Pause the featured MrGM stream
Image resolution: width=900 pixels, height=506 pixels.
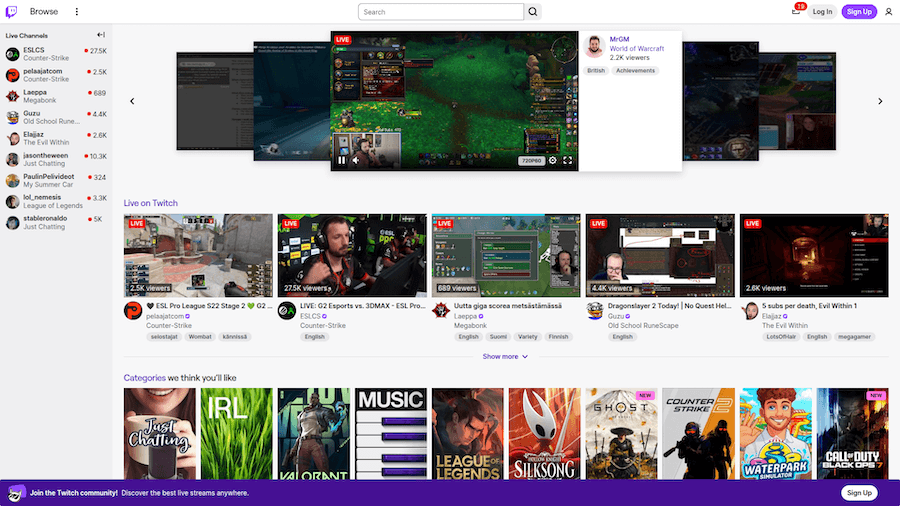(x=342, y=160)
